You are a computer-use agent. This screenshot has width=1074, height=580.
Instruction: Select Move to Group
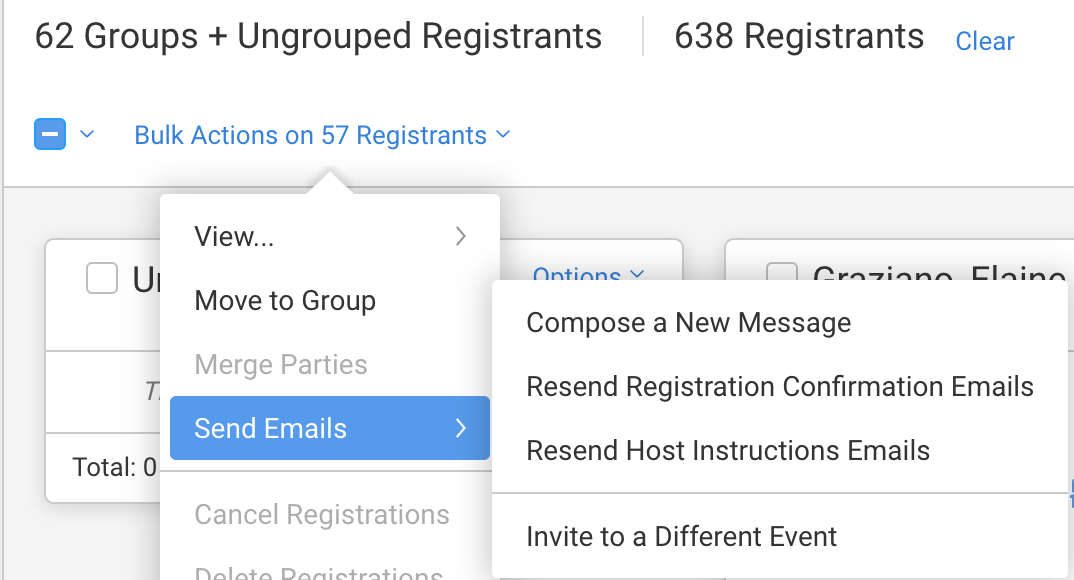pyautogui.click(x=285, y=300)
